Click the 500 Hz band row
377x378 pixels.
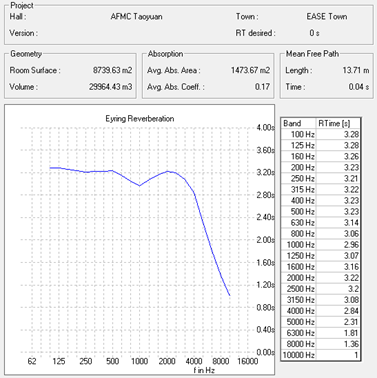[x=321, y=212]
